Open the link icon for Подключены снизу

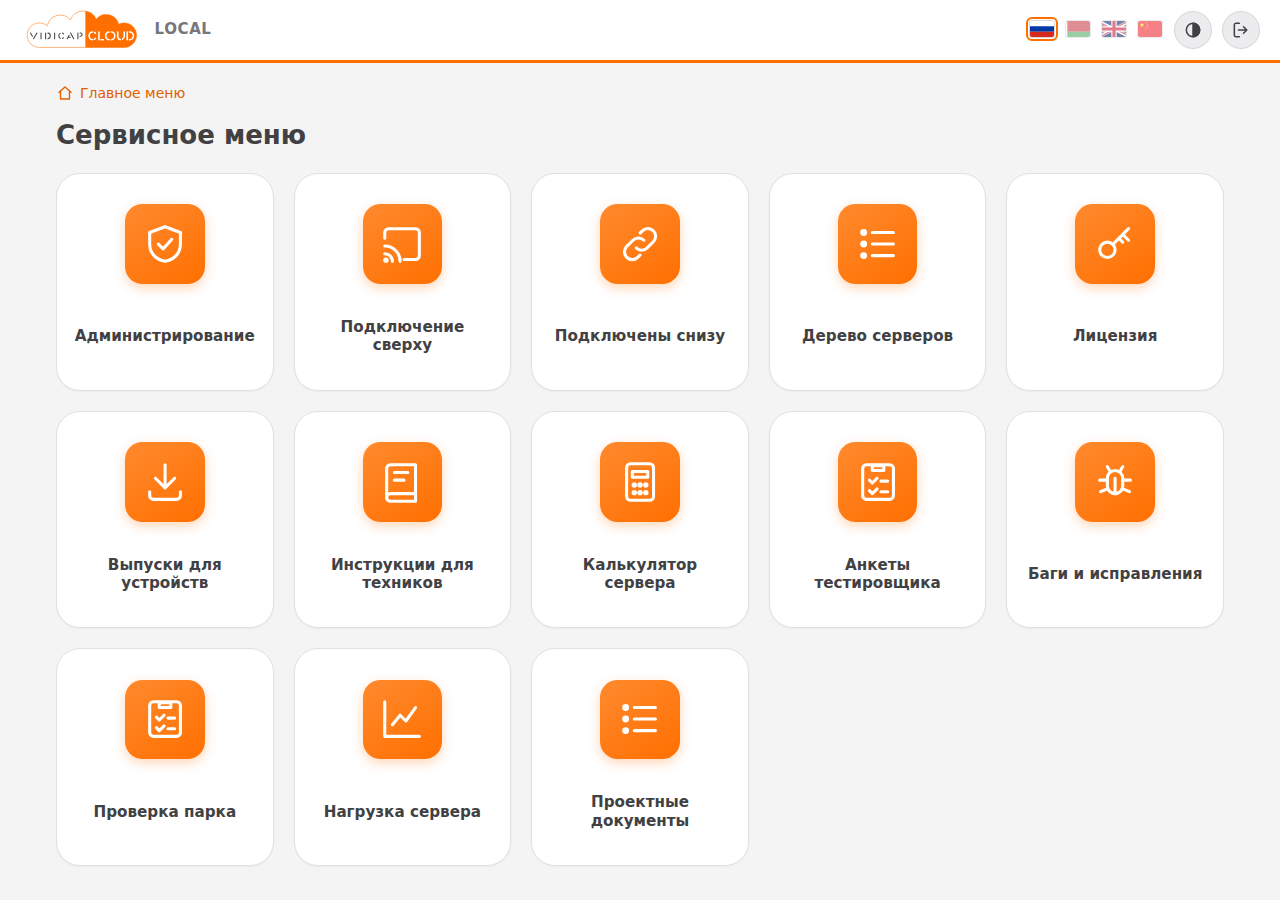tap(640, 244)
